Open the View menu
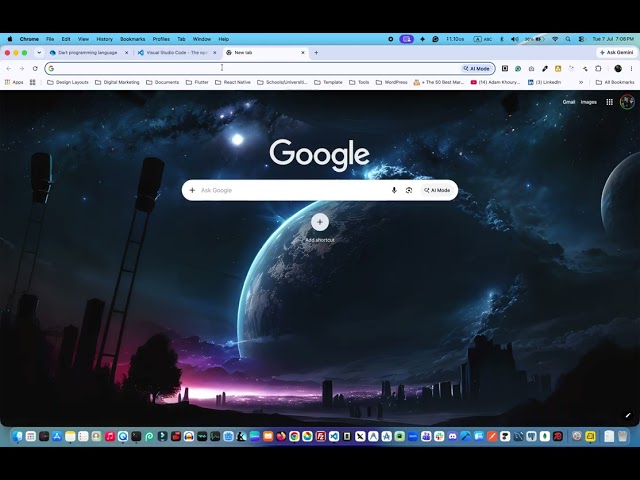The height and width of the screenshot is (480, 640). 83,39
